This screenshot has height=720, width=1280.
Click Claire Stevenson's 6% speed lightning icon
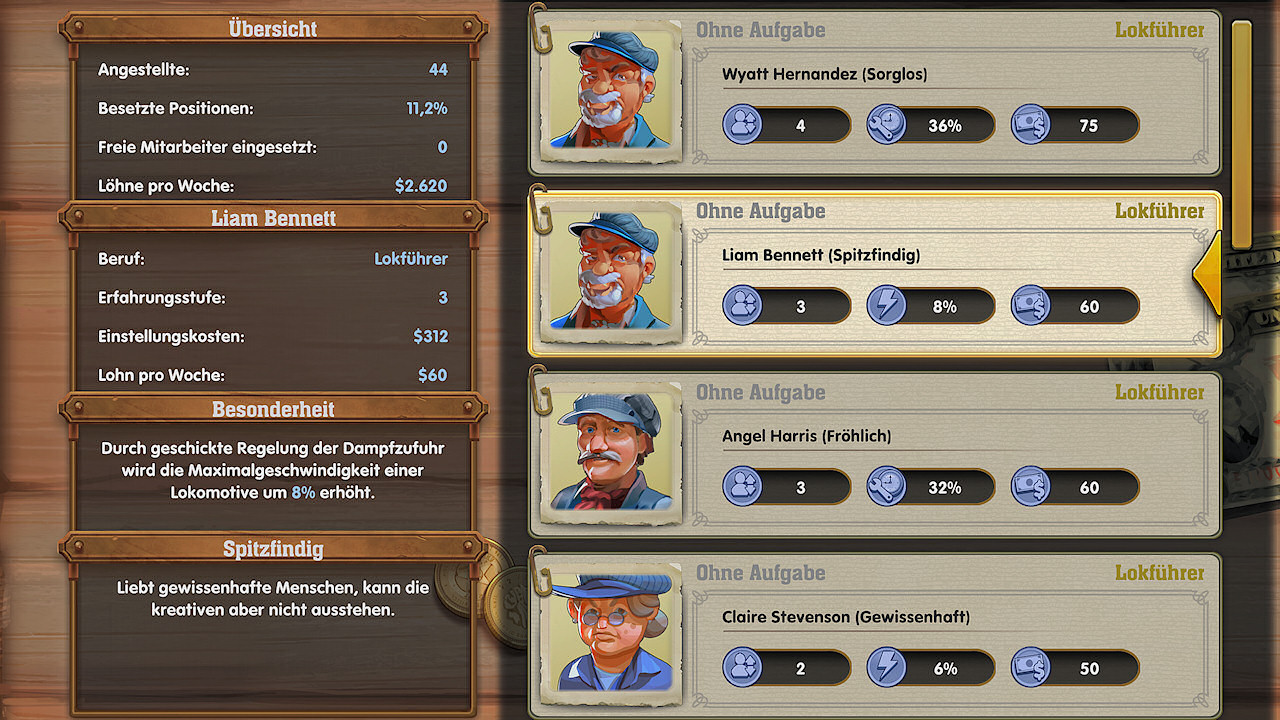coord(886,668)
